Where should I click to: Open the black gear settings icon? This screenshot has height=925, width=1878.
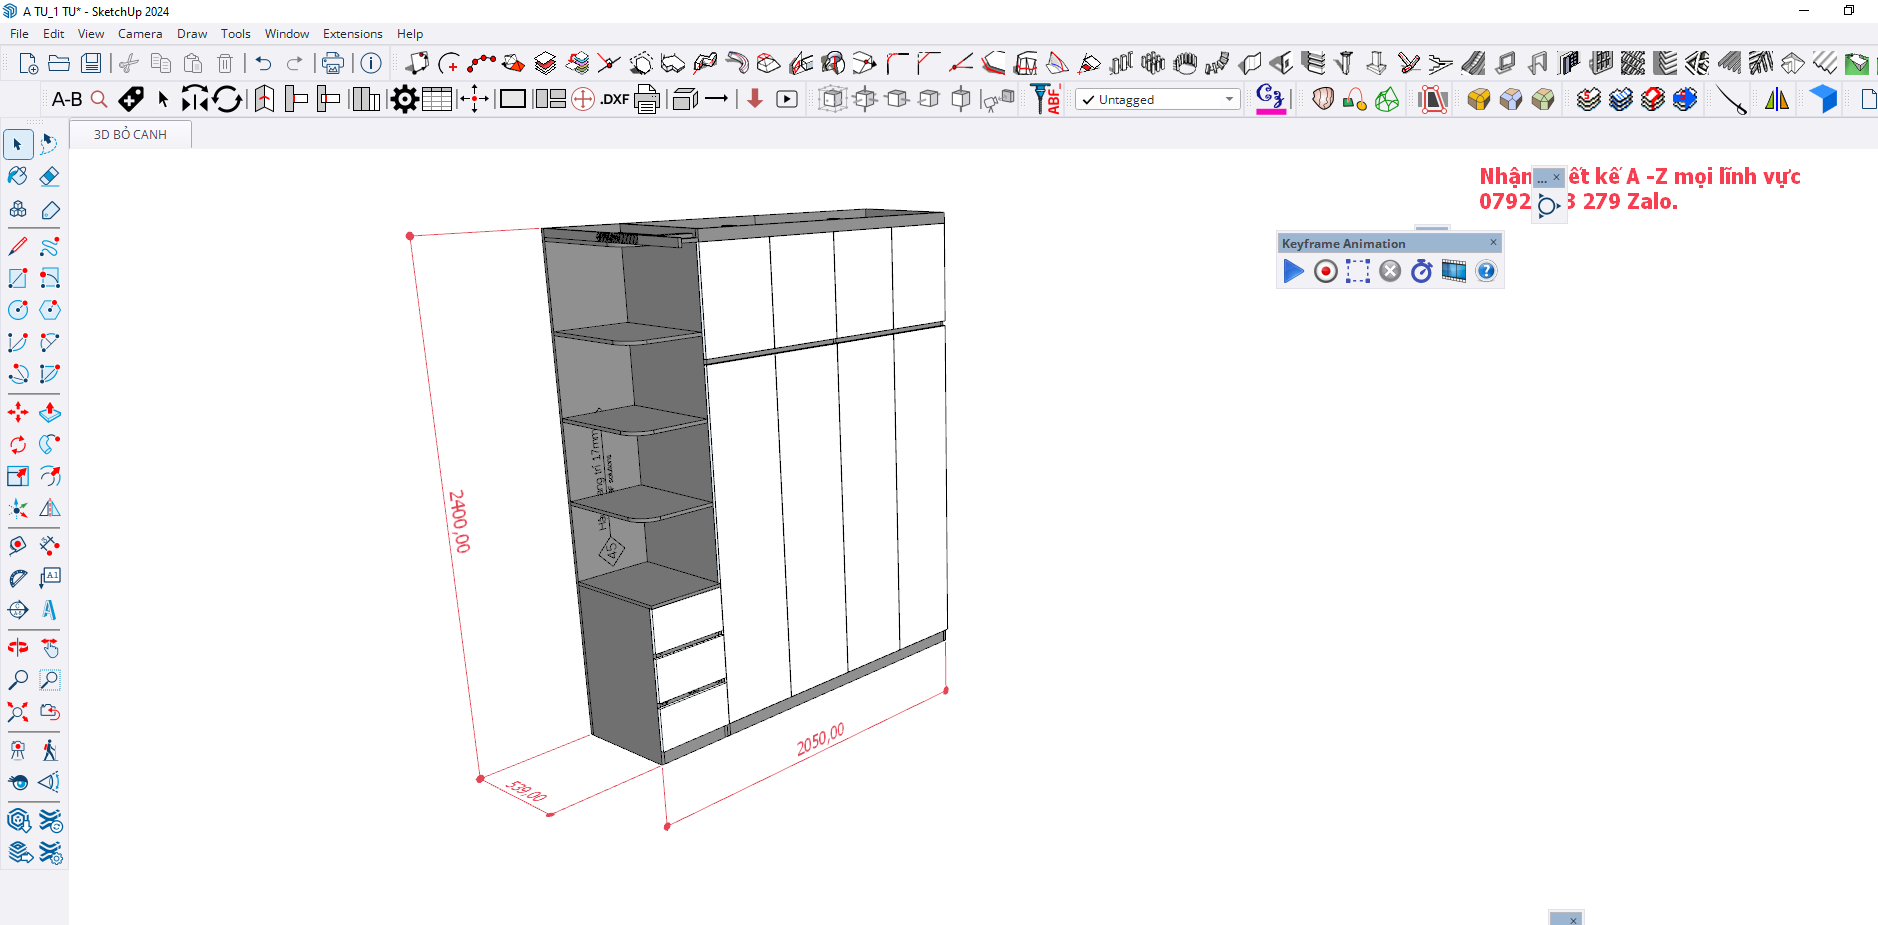click(x=404, y=99)
